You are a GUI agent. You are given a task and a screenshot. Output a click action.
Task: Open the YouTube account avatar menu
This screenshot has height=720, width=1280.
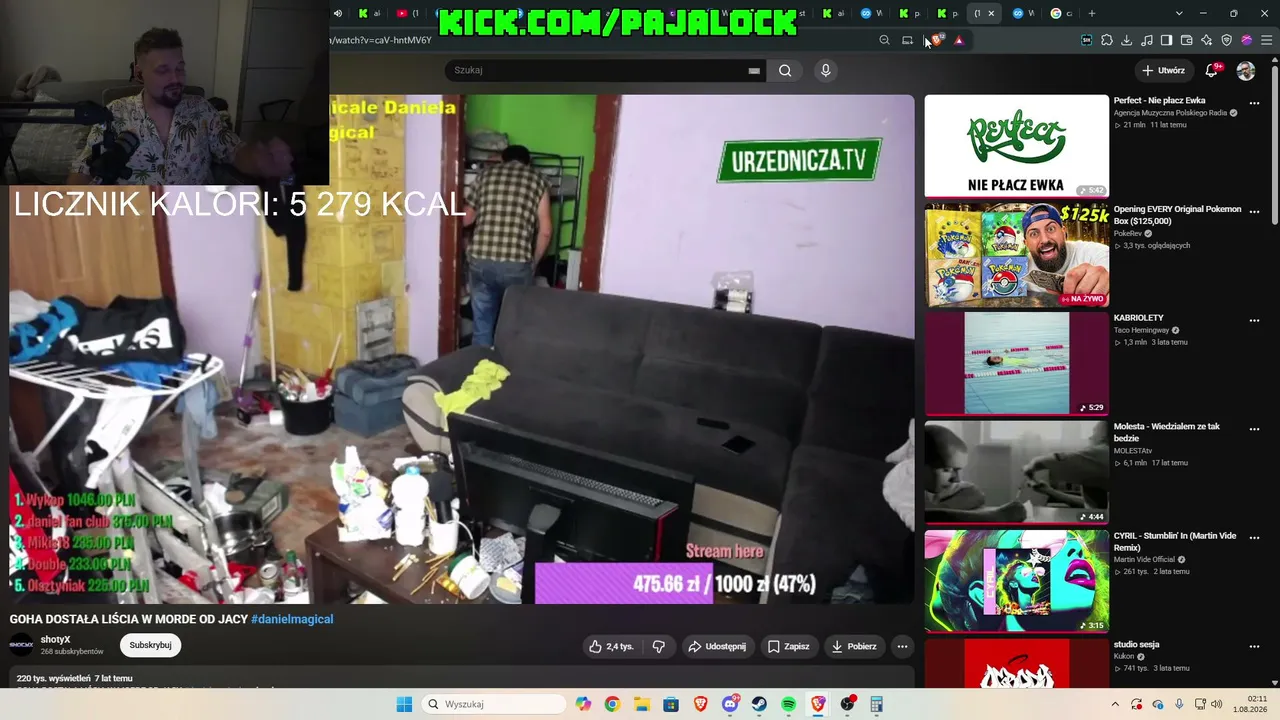1246,70
